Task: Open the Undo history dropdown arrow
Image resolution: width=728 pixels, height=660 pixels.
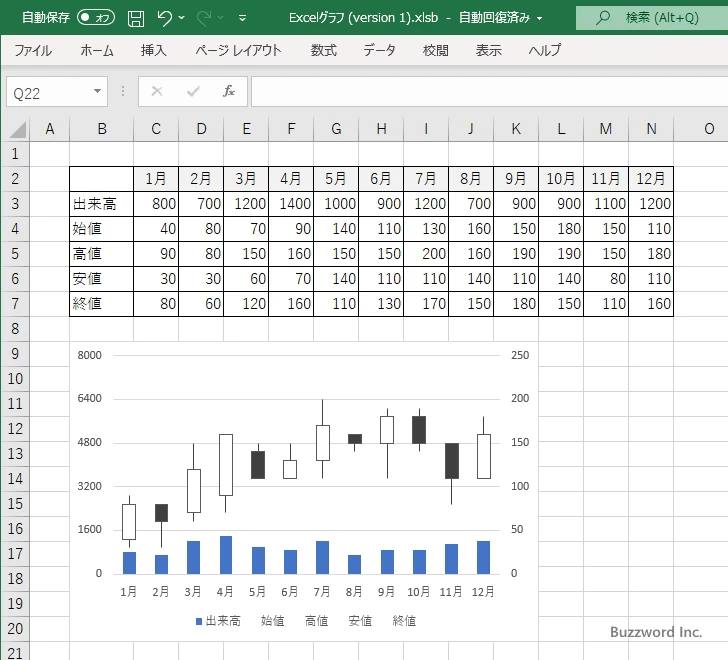Action: click(182, 18)
